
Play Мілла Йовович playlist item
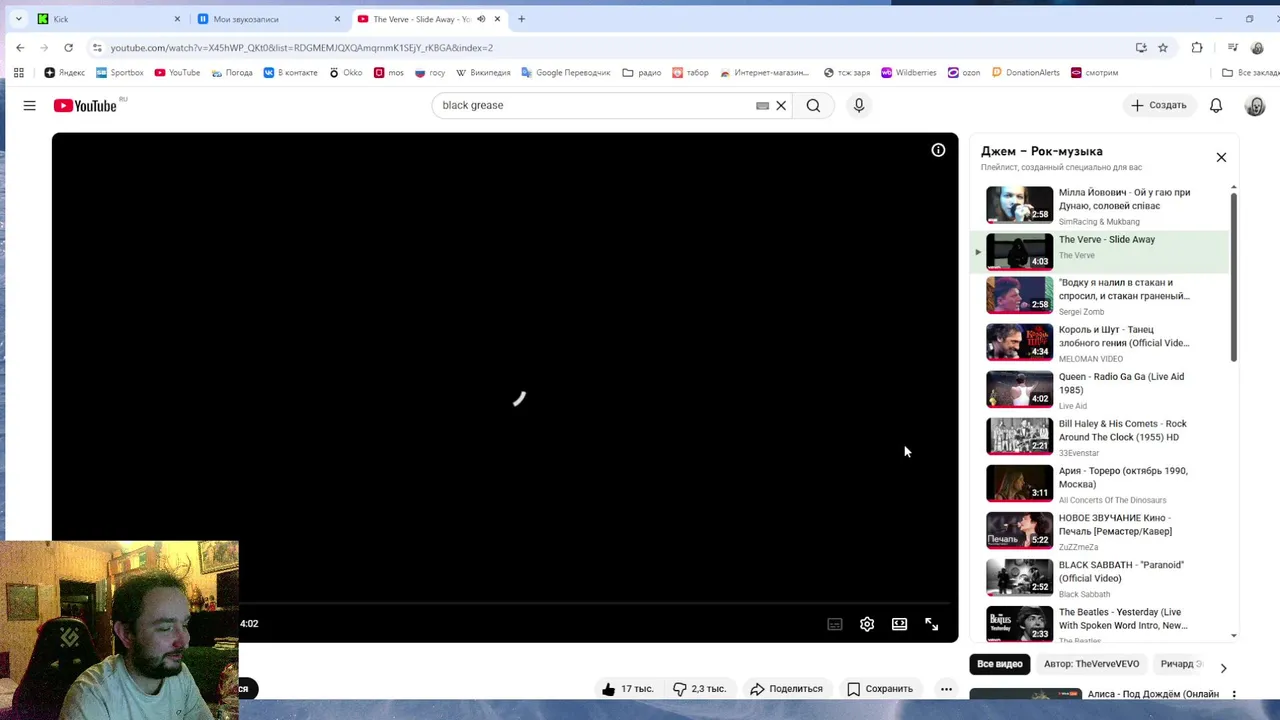[x=1100, y=205]
